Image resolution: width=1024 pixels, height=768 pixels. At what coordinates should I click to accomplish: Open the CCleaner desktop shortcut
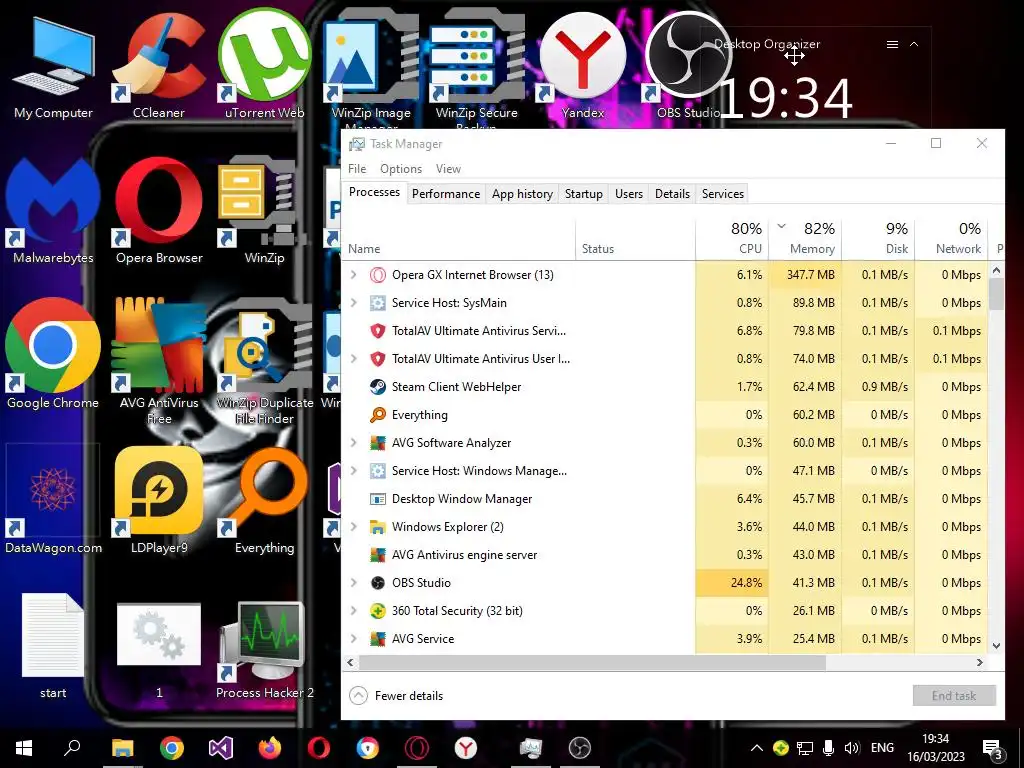(159, 65)
